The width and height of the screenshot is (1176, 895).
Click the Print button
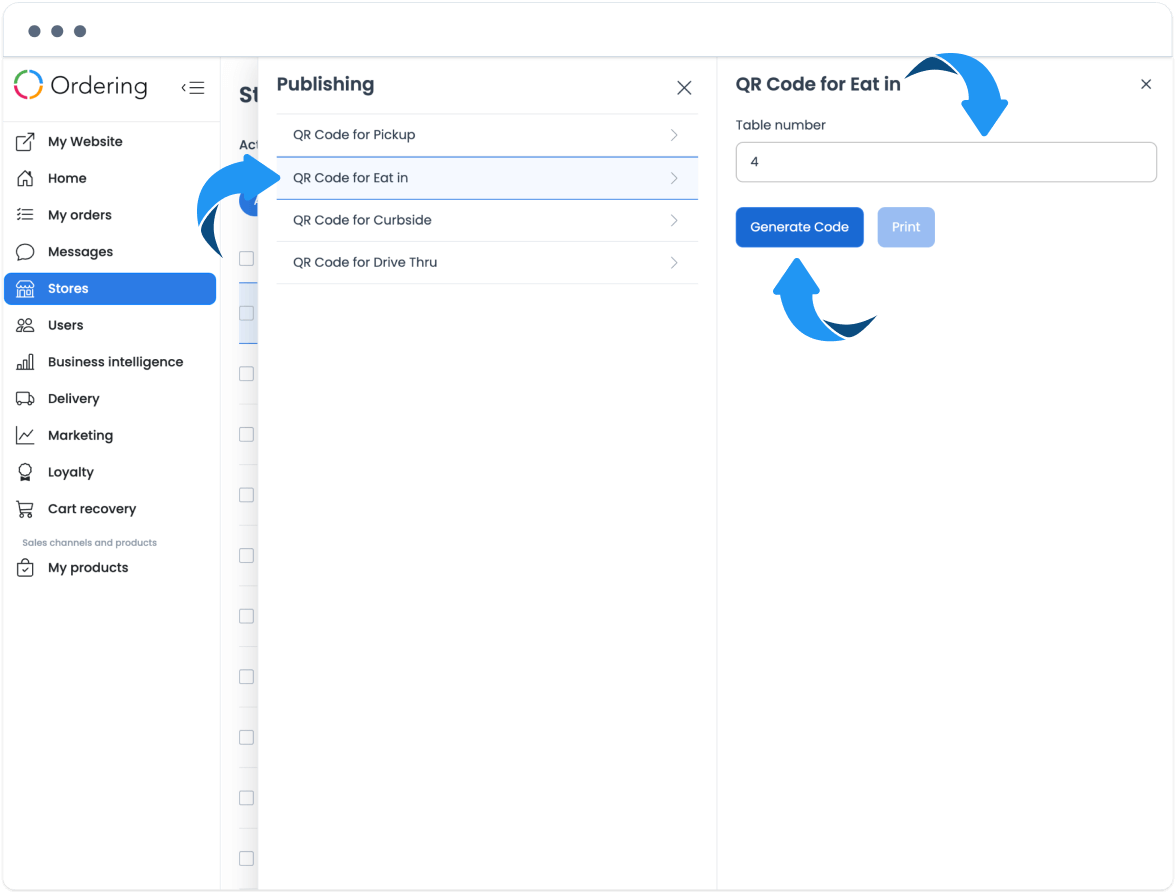tap(906, 227)
